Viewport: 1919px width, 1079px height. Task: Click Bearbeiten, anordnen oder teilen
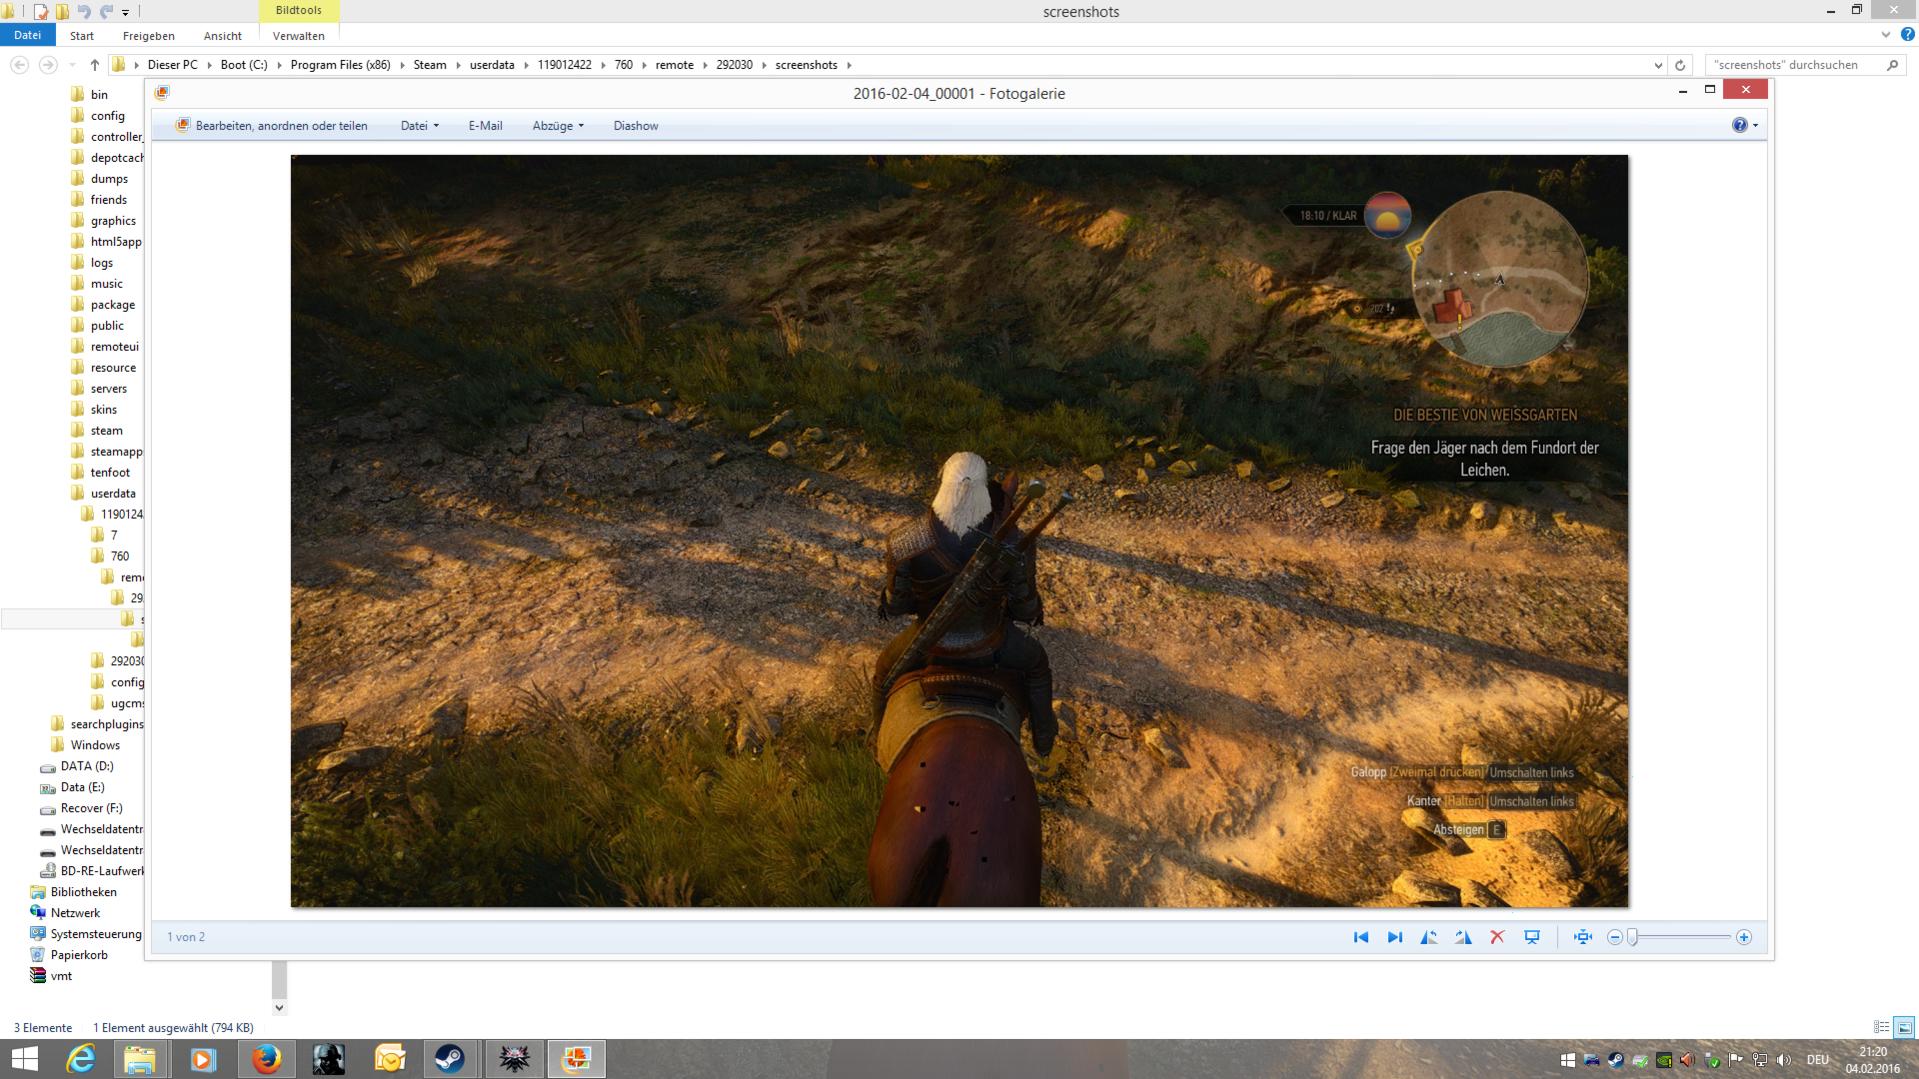click(272, 126)
